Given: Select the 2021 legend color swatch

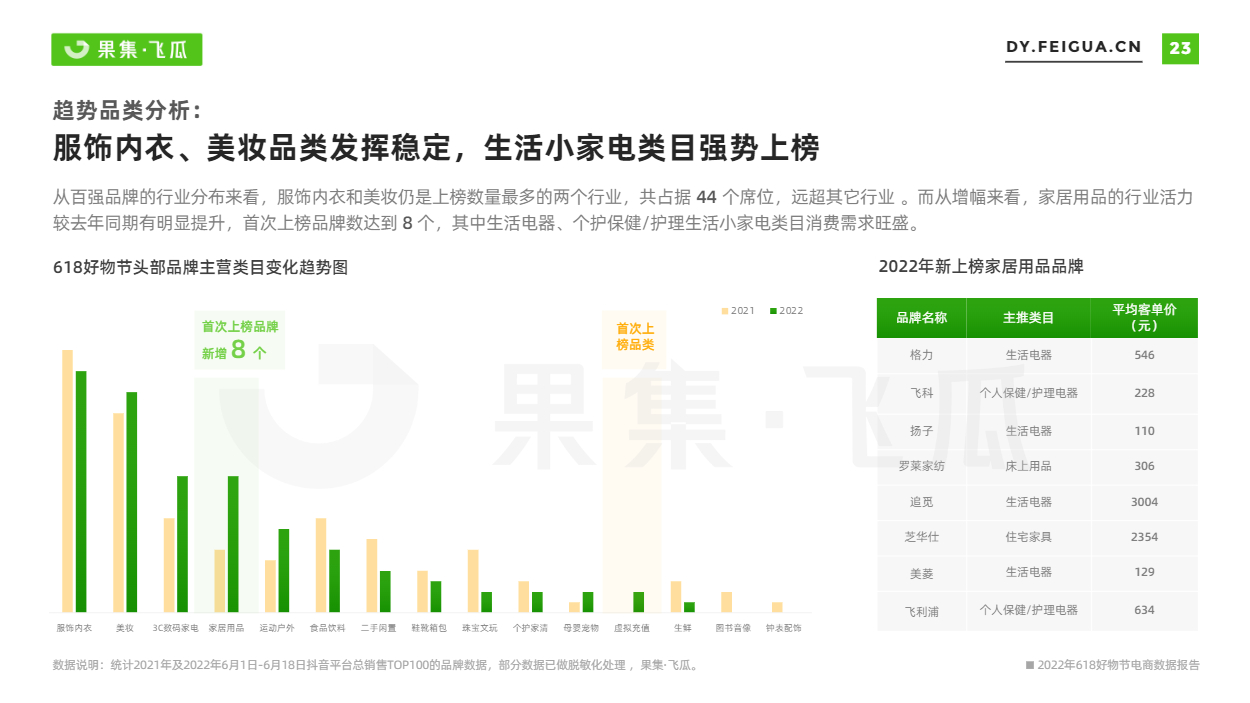Looking at the screenshot, I should [725, 311].
